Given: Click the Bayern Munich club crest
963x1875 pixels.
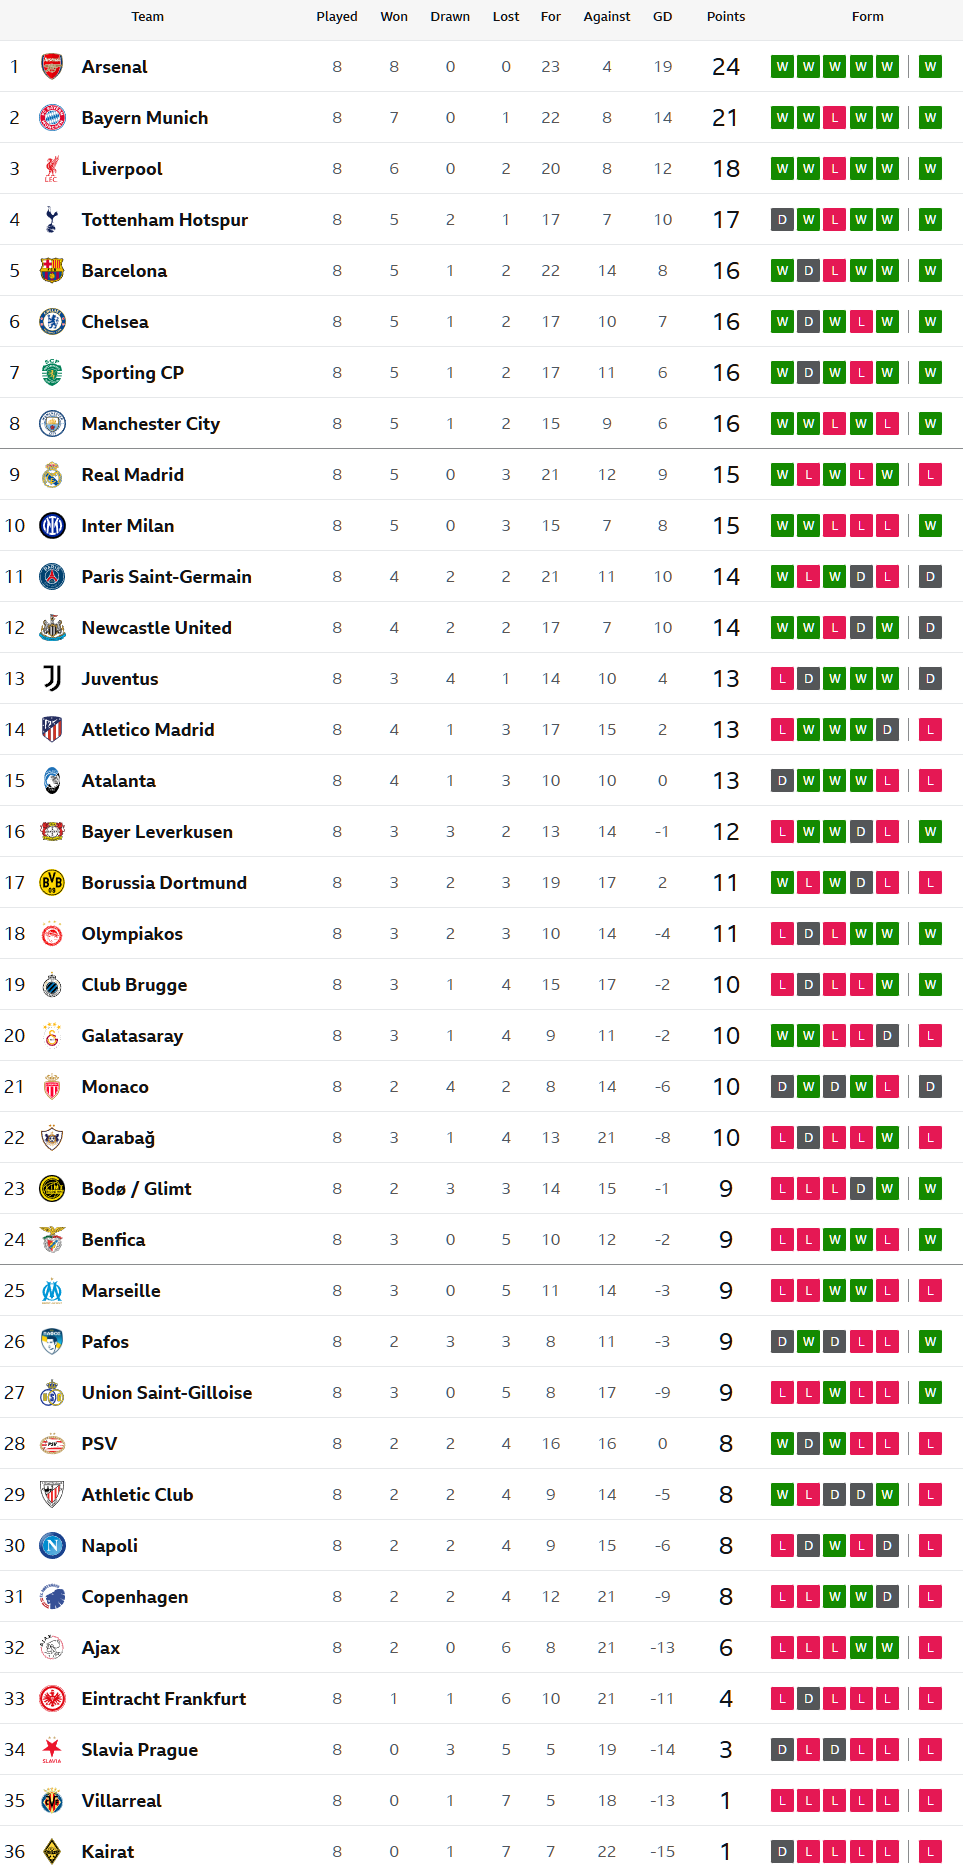Looking at the screenshot, I should [52, 118].
